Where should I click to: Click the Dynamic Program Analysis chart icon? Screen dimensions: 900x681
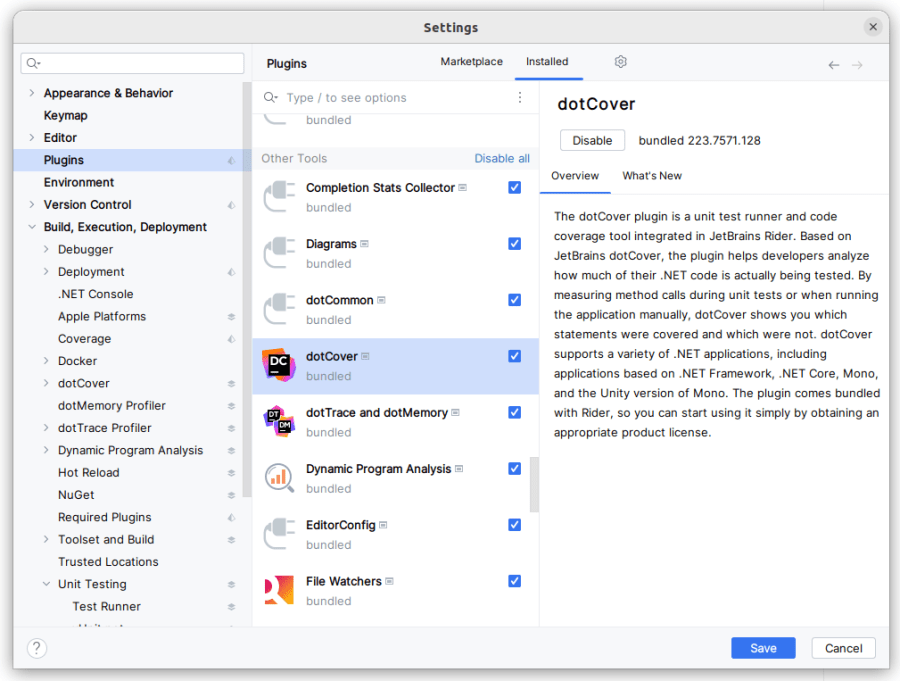click(279, 478)
